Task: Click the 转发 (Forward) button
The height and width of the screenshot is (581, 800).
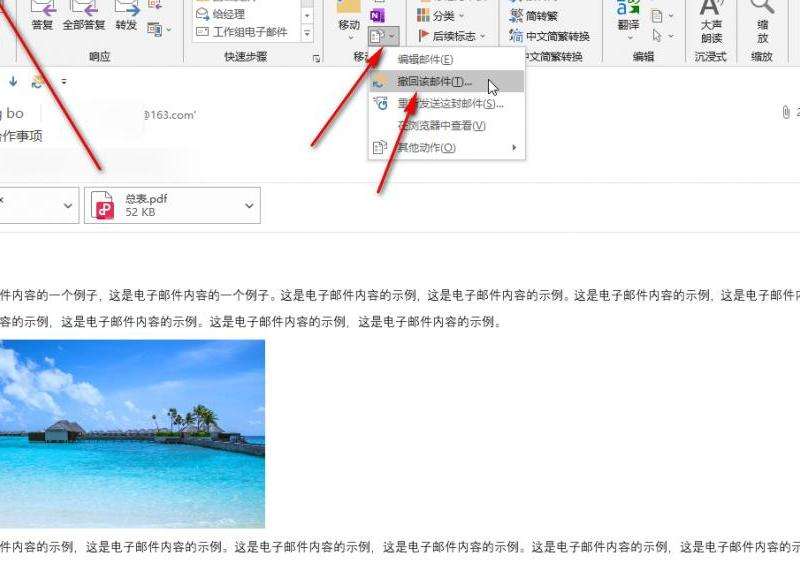Action: 126,15
